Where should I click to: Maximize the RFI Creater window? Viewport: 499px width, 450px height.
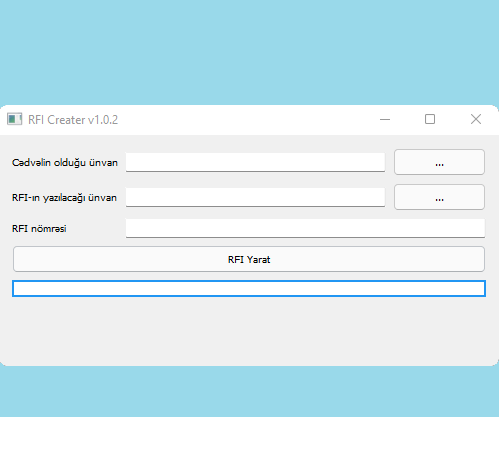pyautogui.click(x=430, y=119)
